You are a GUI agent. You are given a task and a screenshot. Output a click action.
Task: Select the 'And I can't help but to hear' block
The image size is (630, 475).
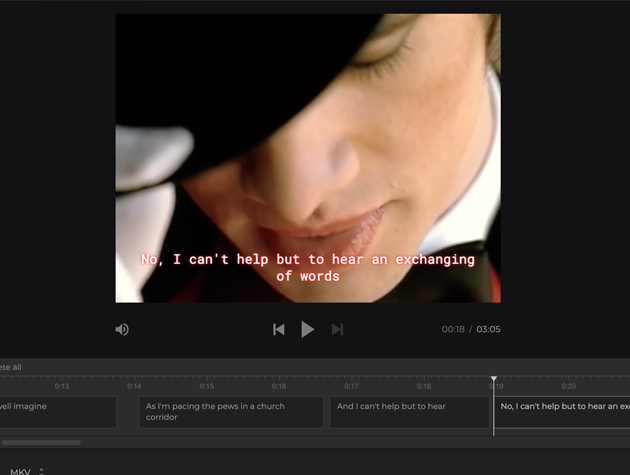pyautogui.click(x=410, y=412)
